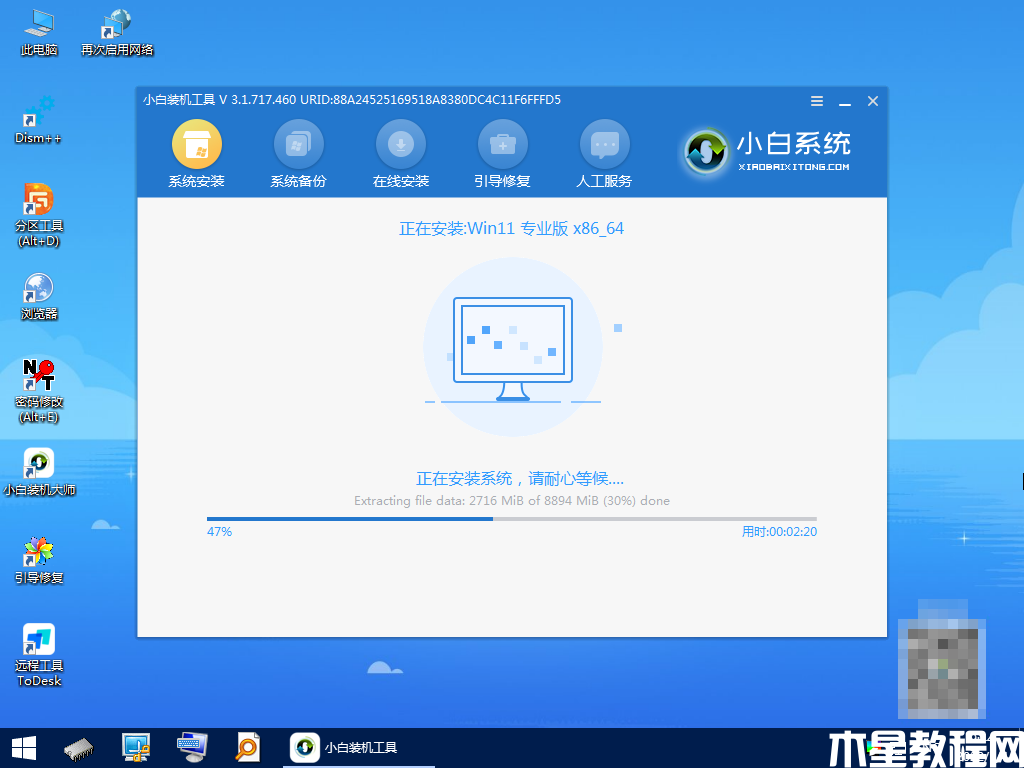
Task: Click the Extracting file data status text
Action: (512, 501)
